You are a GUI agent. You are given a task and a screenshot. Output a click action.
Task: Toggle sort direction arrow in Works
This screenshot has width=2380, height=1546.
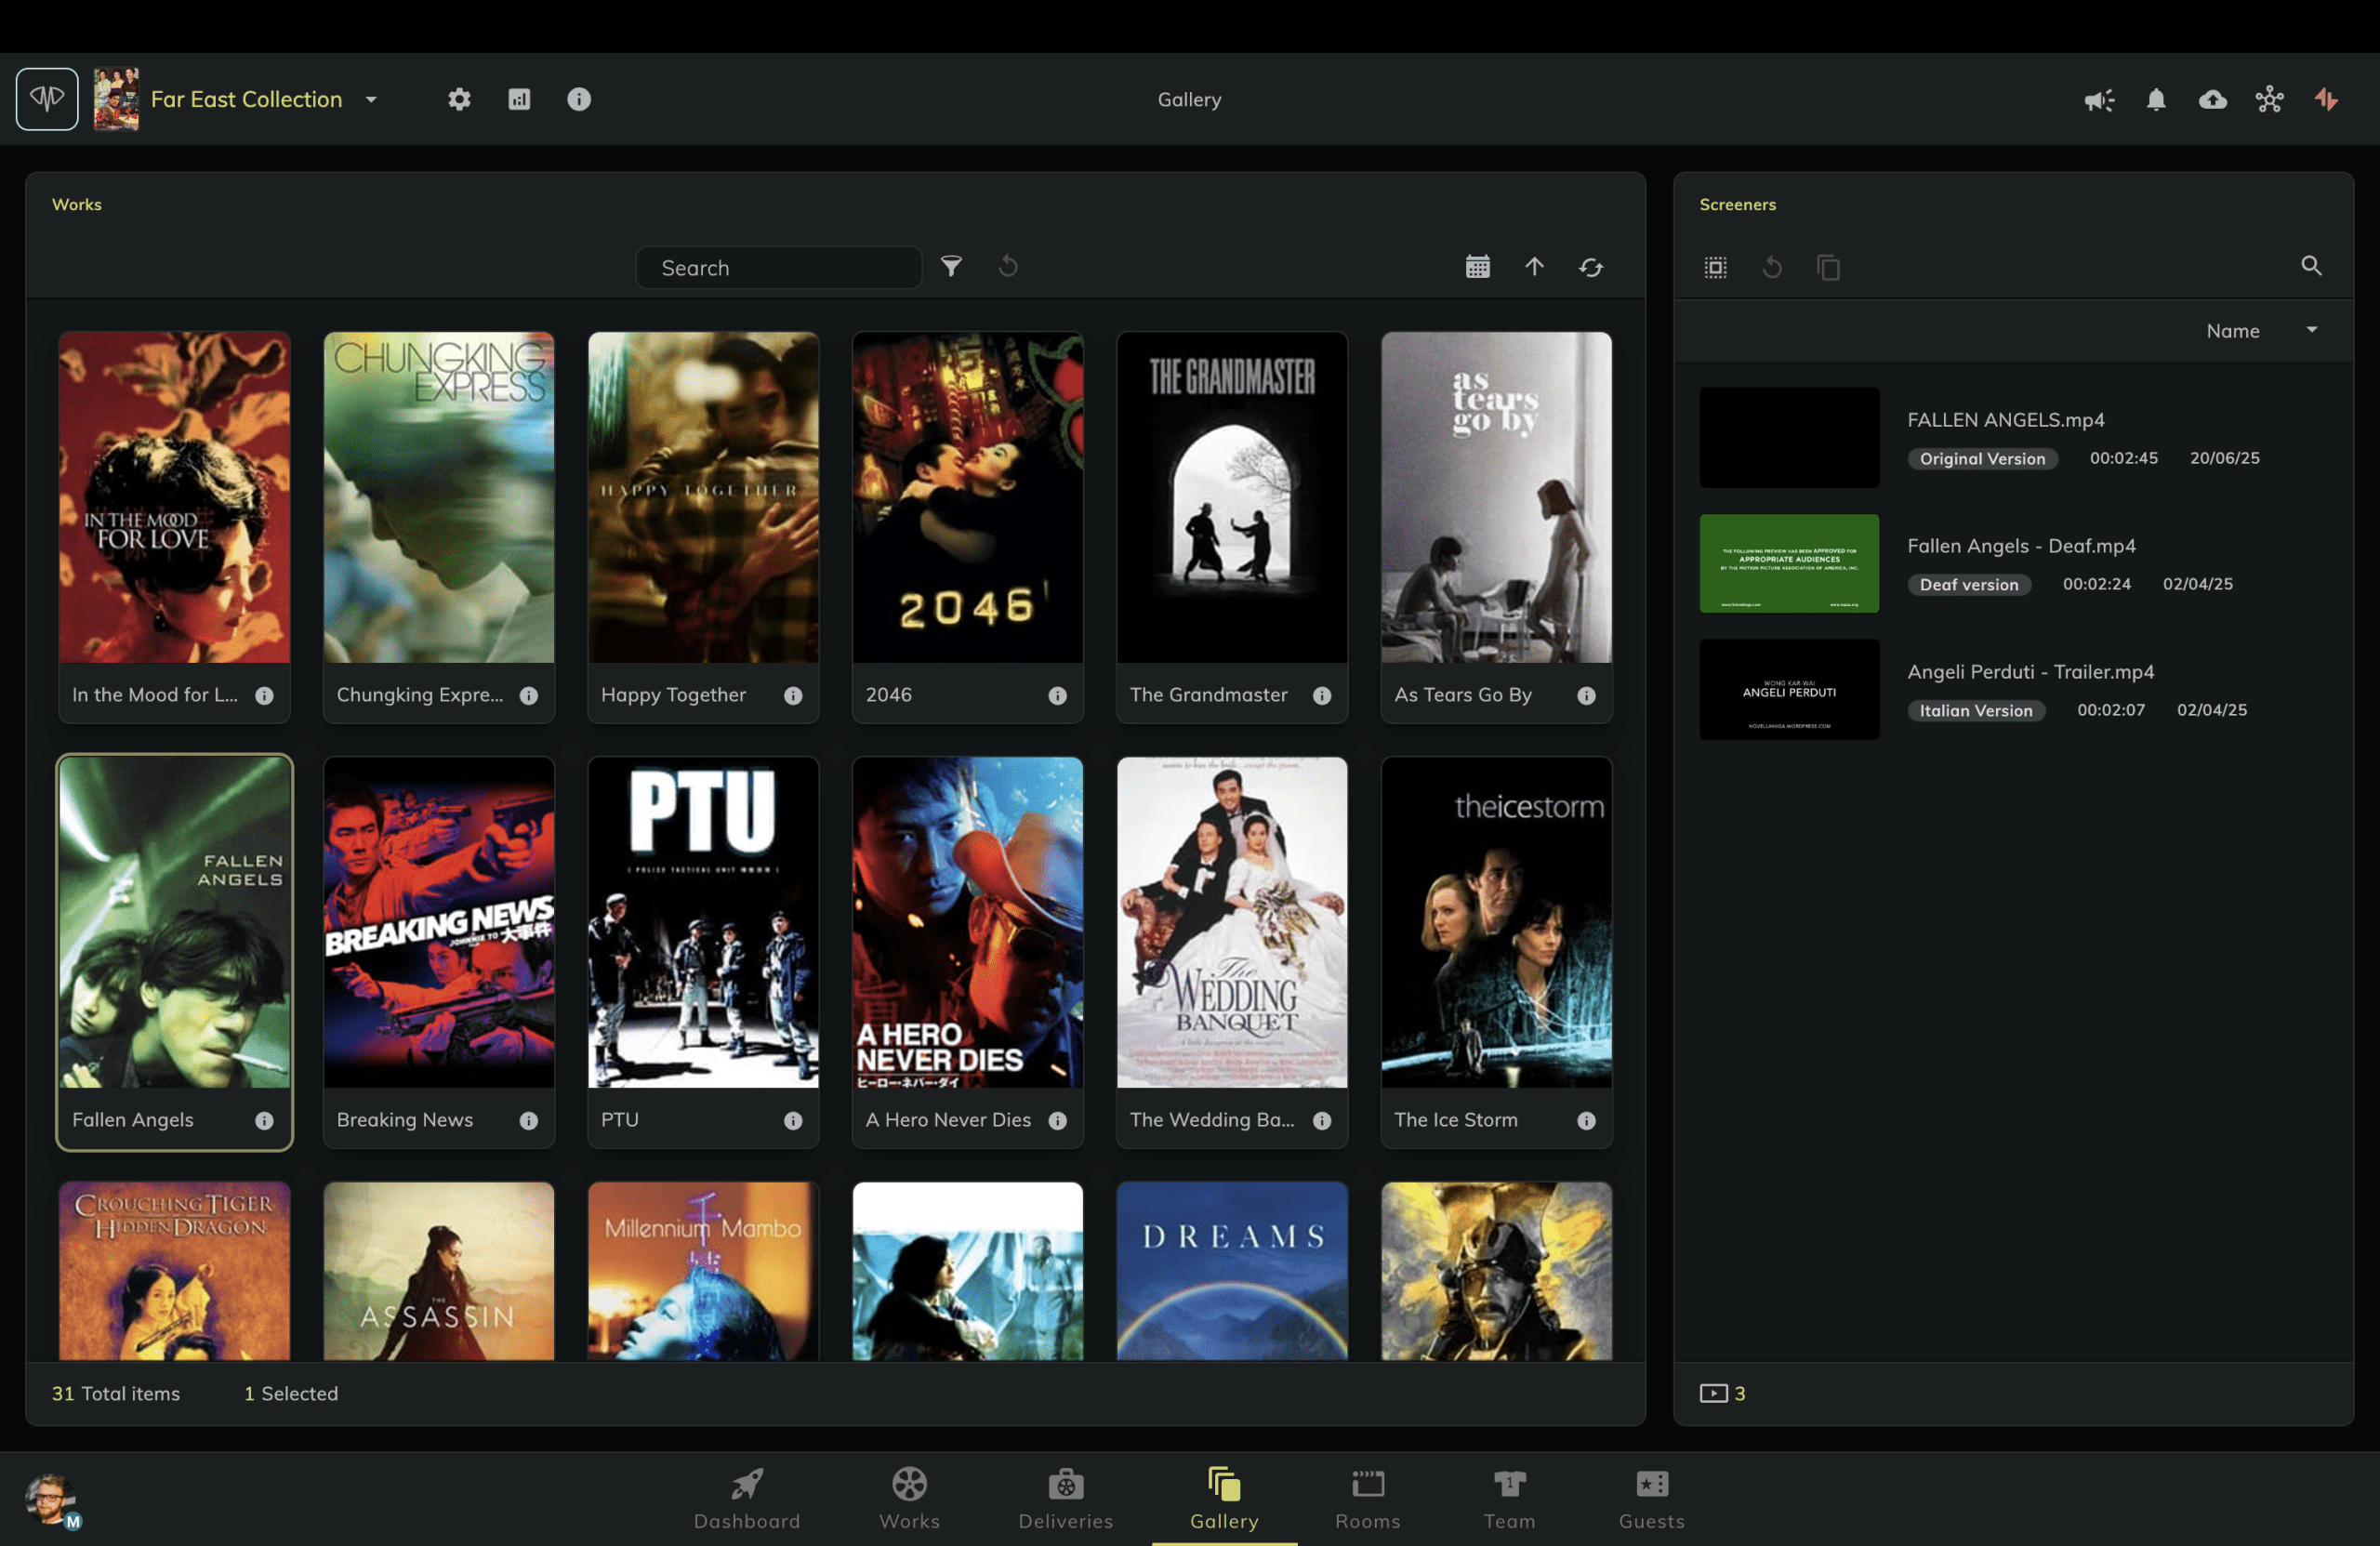pos(1534,266)
